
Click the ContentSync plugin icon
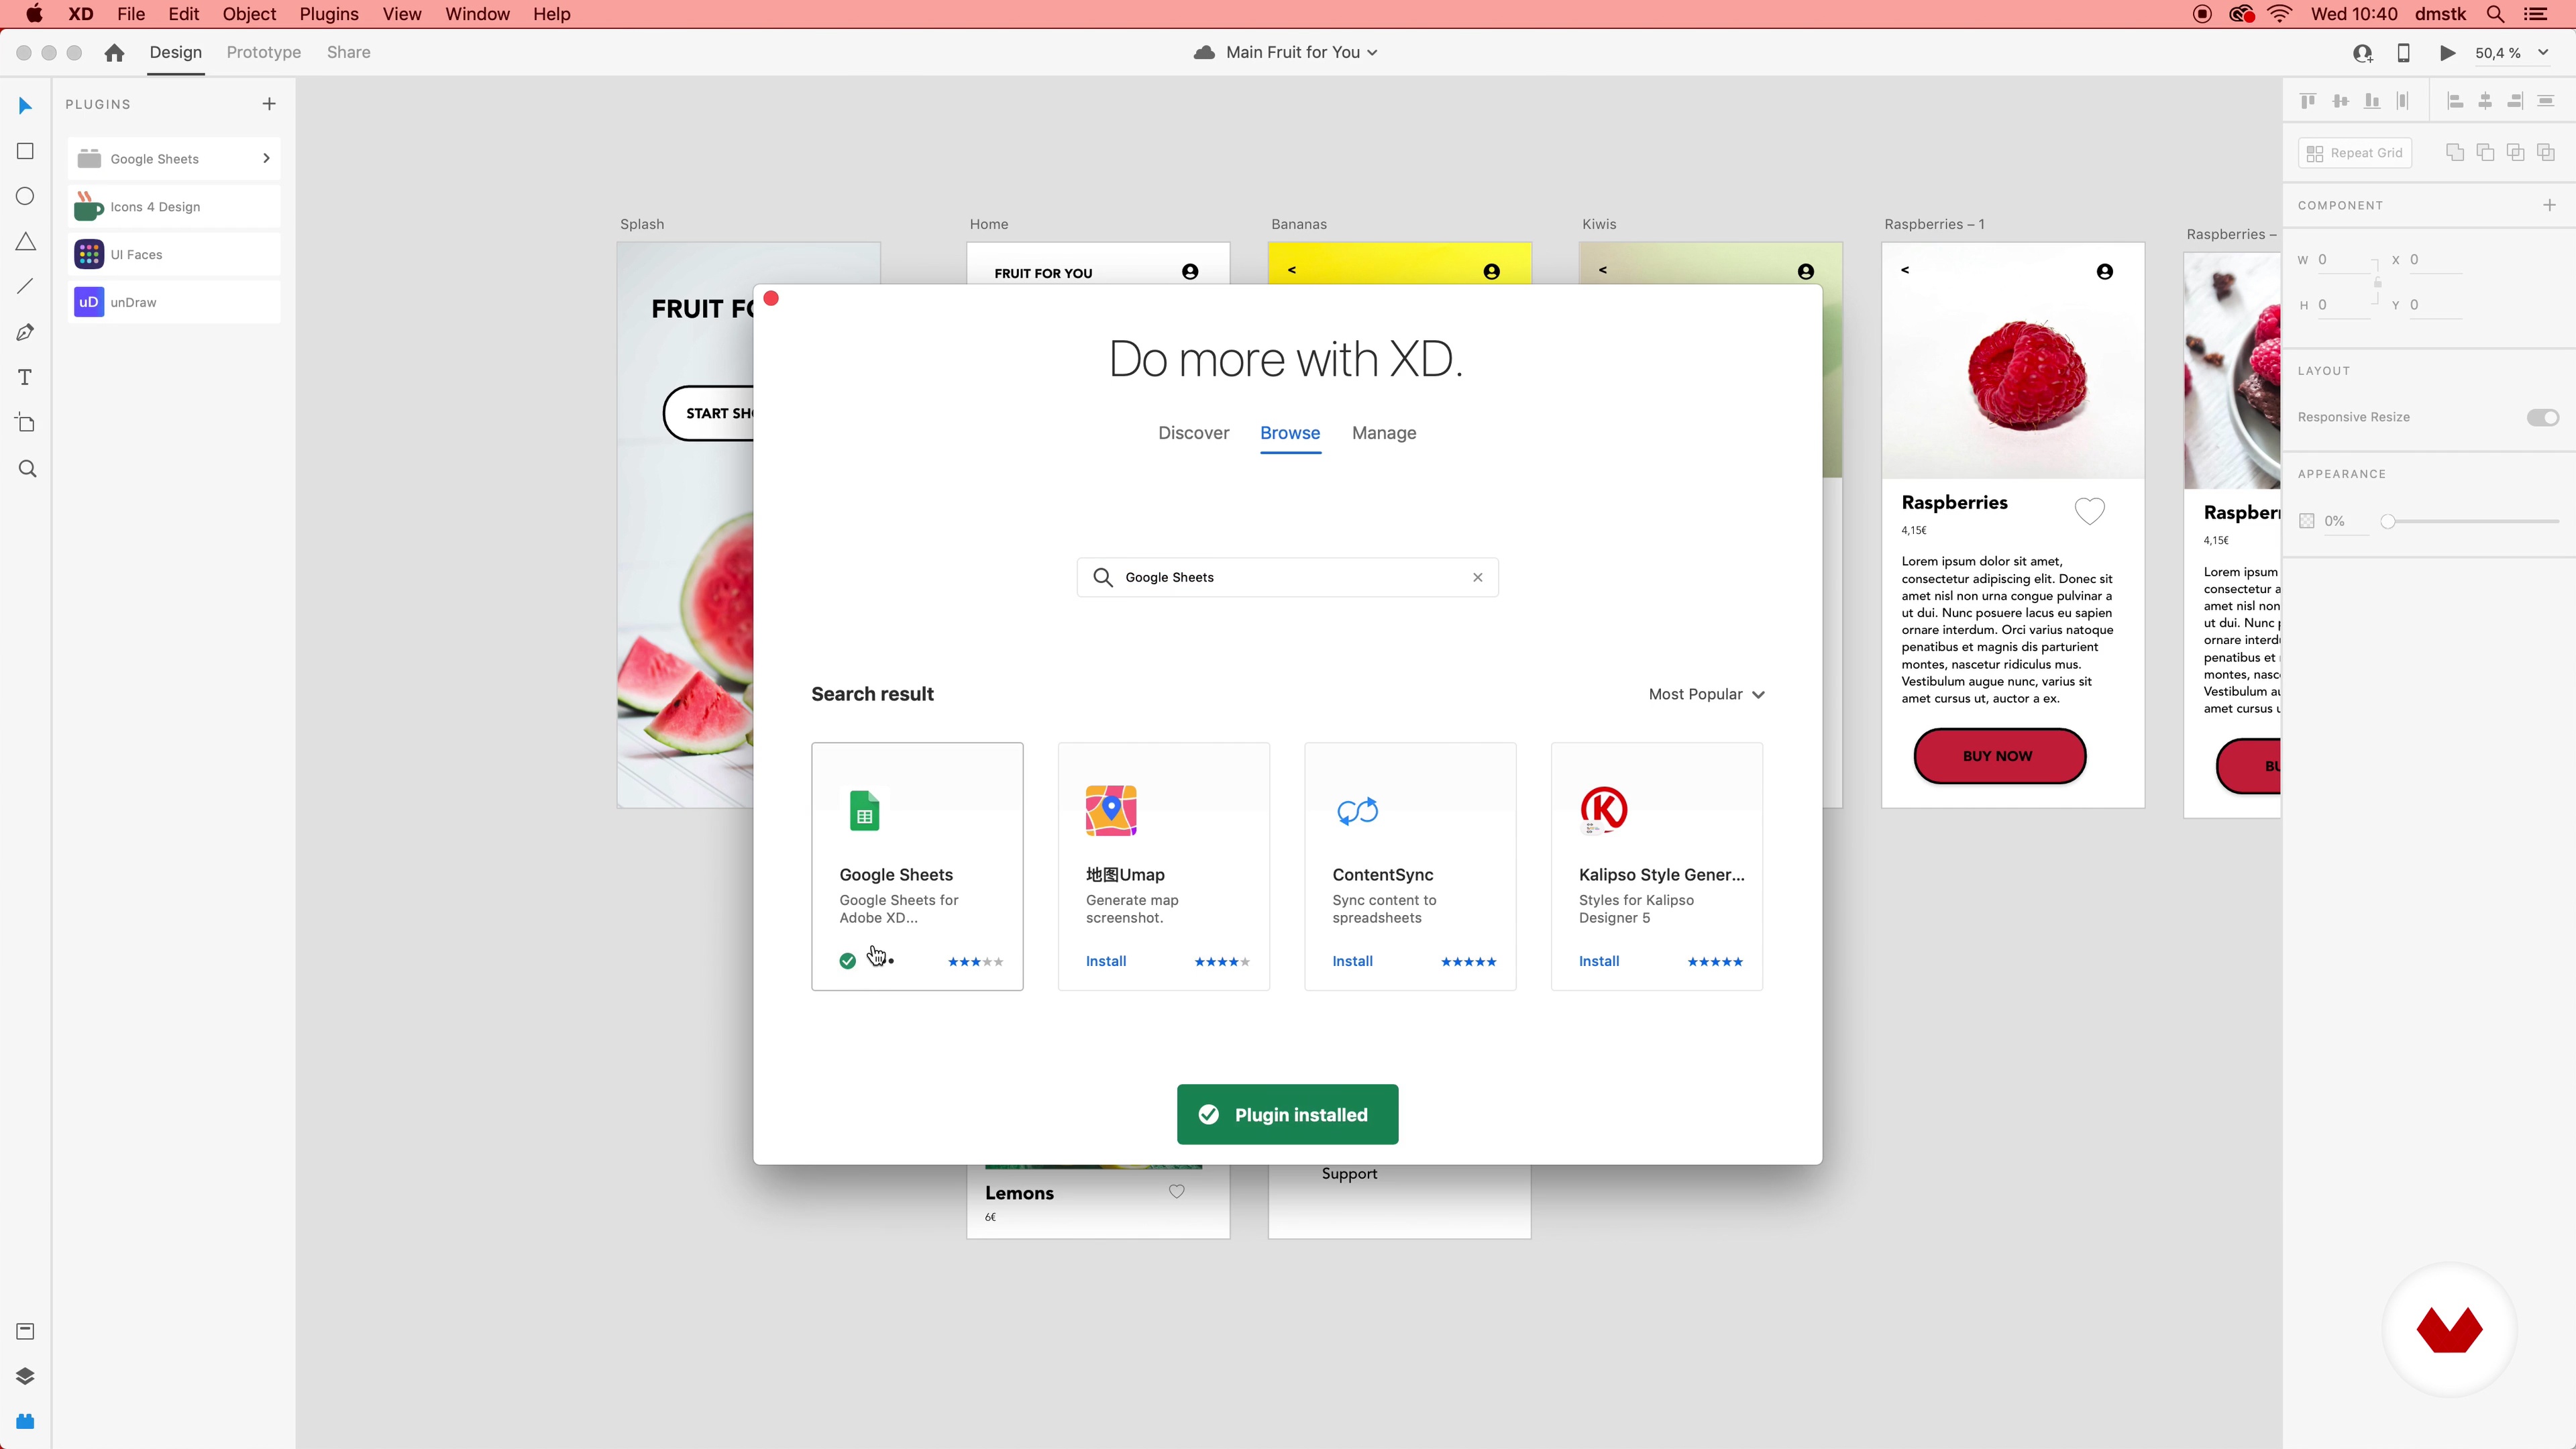[1358, 810]
